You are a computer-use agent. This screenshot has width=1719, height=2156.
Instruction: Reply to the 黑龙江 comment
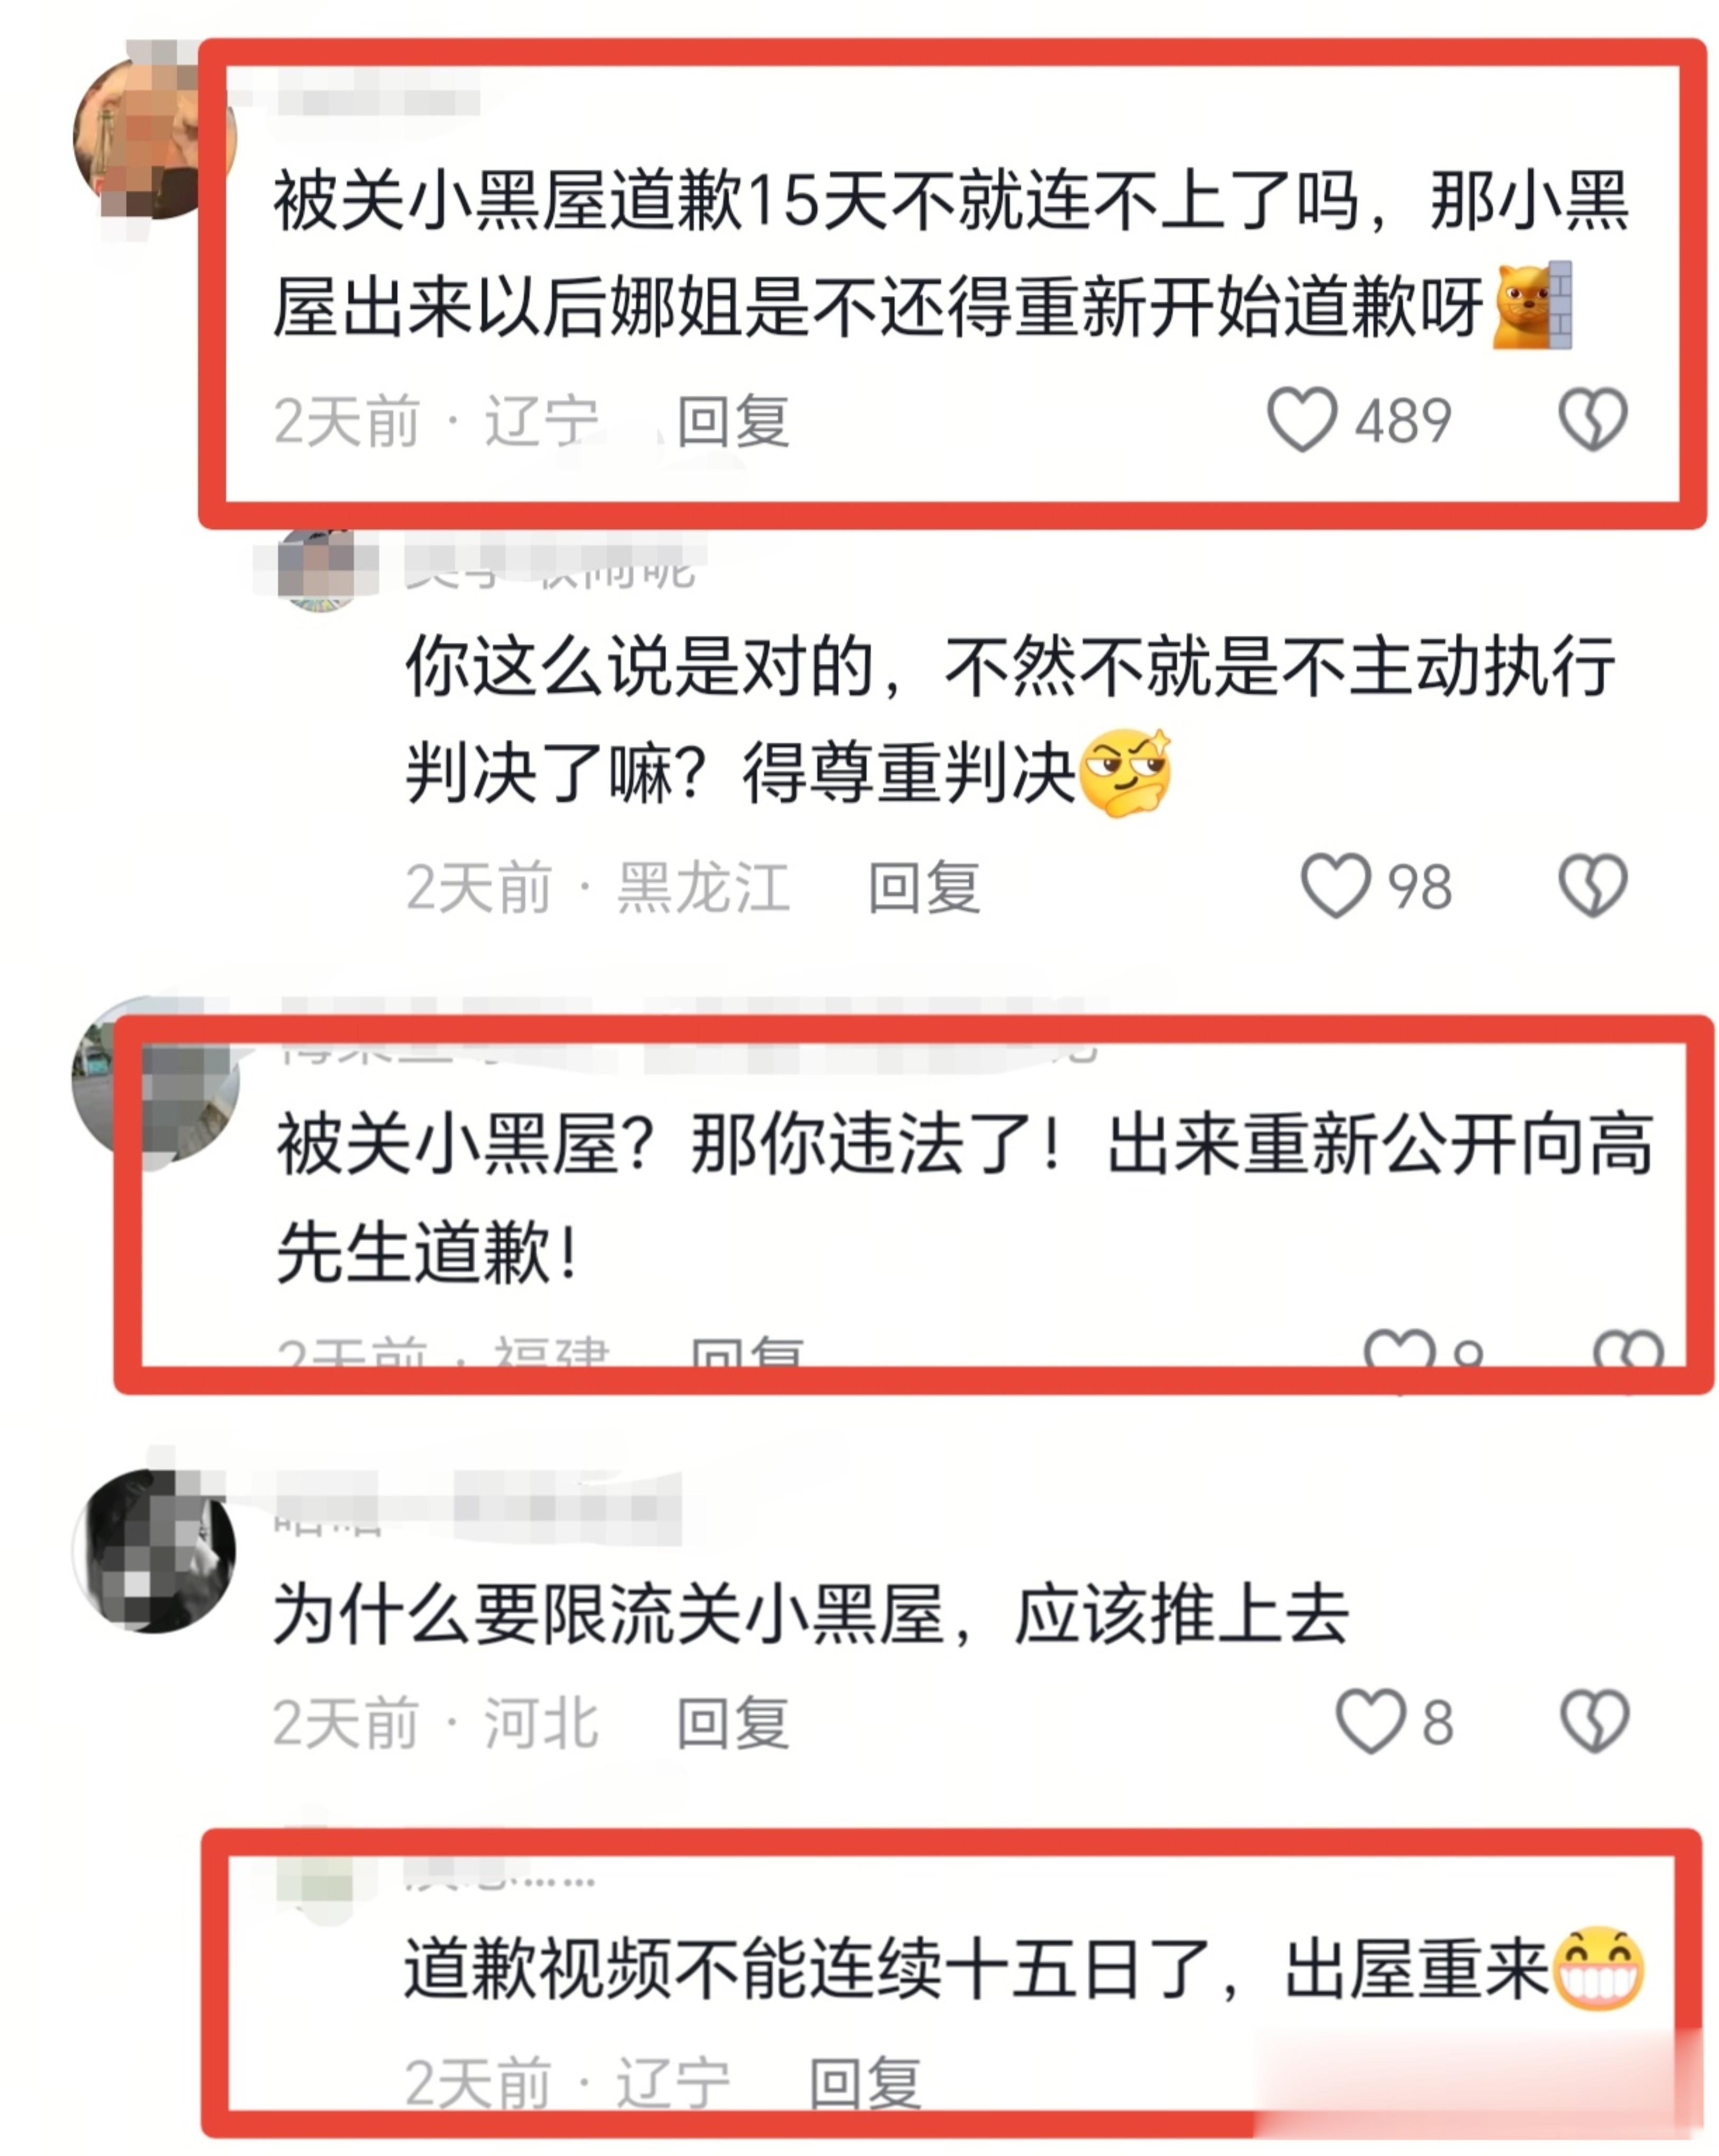click(x=924, y=887)
